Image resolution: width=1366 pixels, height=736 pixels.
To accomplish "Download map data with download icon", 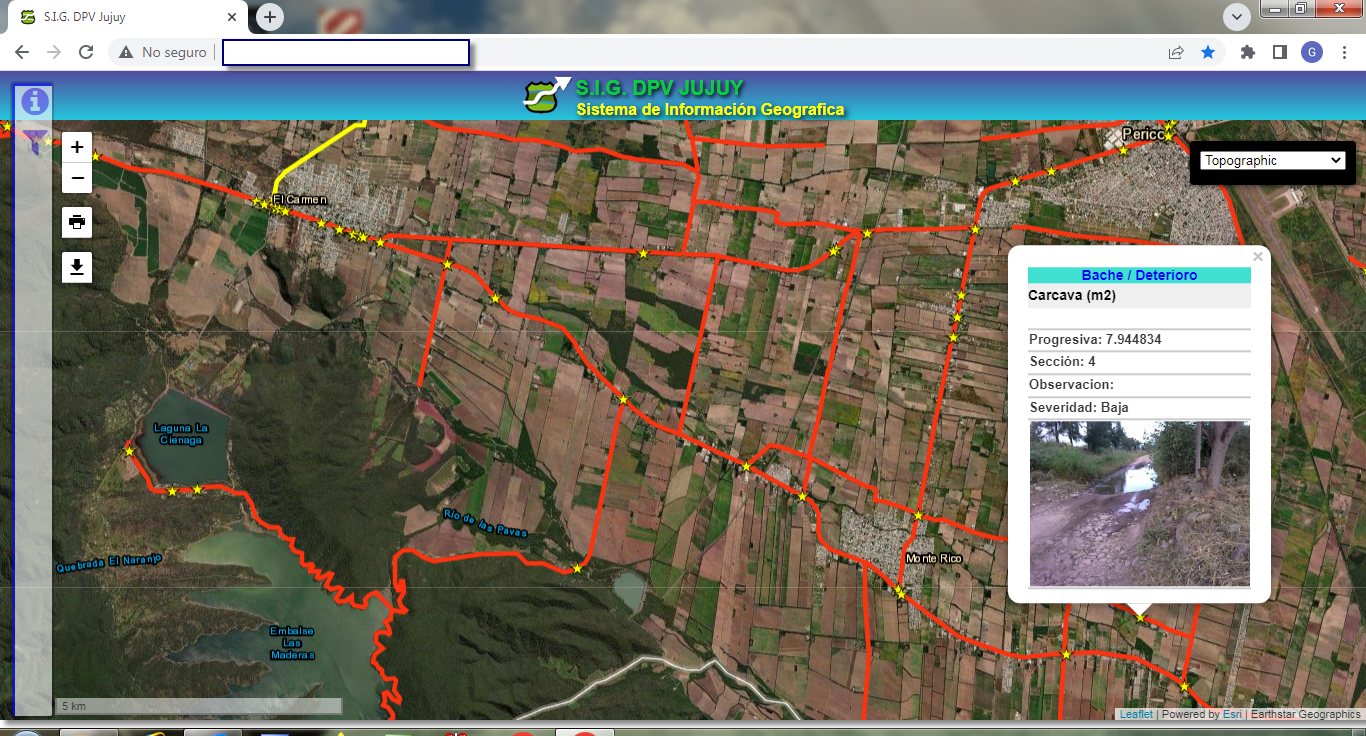I will tap(77, 267).
